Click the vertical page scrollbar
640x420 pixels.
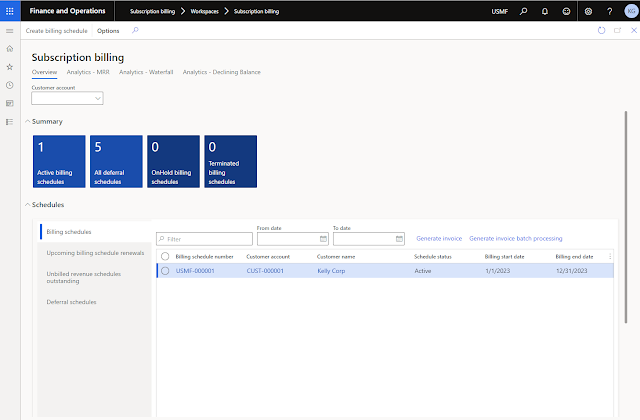[x=626, y=217]
